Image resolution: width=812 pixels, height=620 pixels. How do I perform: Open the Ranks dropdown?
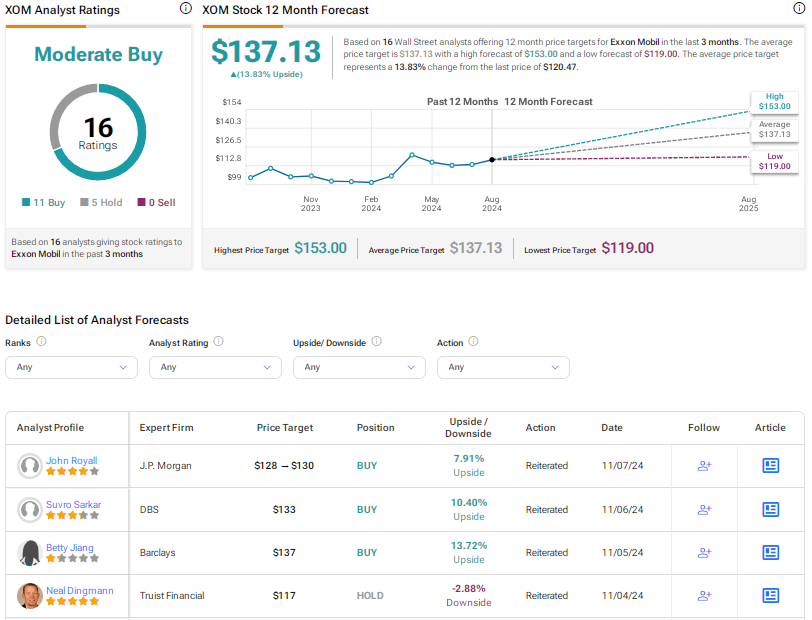point(71,367)
